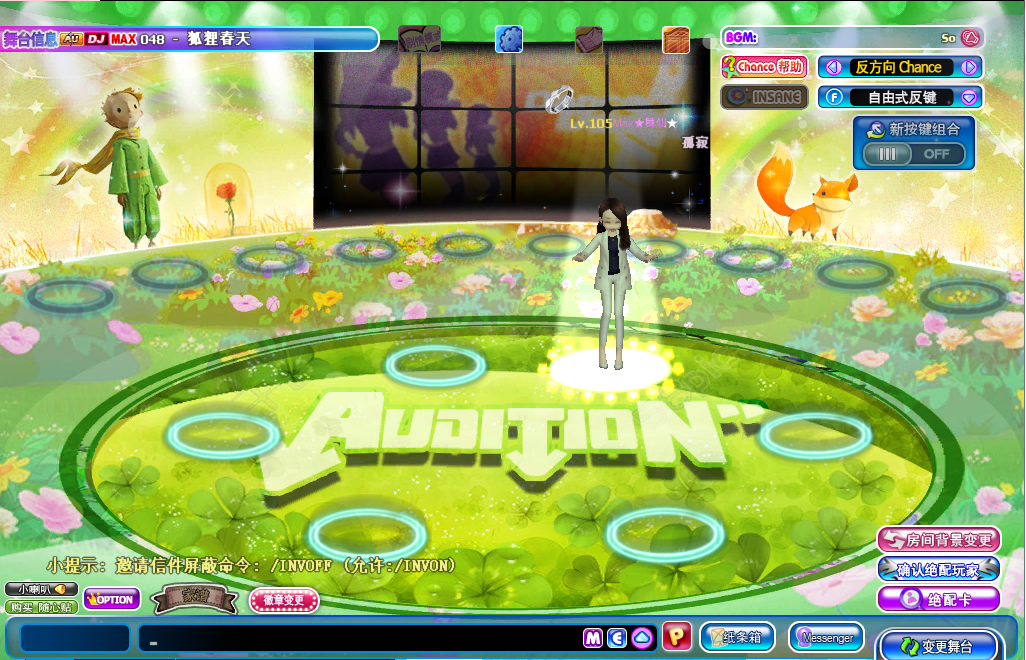
Task: Open the story mode book icon
Action: coord(419,39)
